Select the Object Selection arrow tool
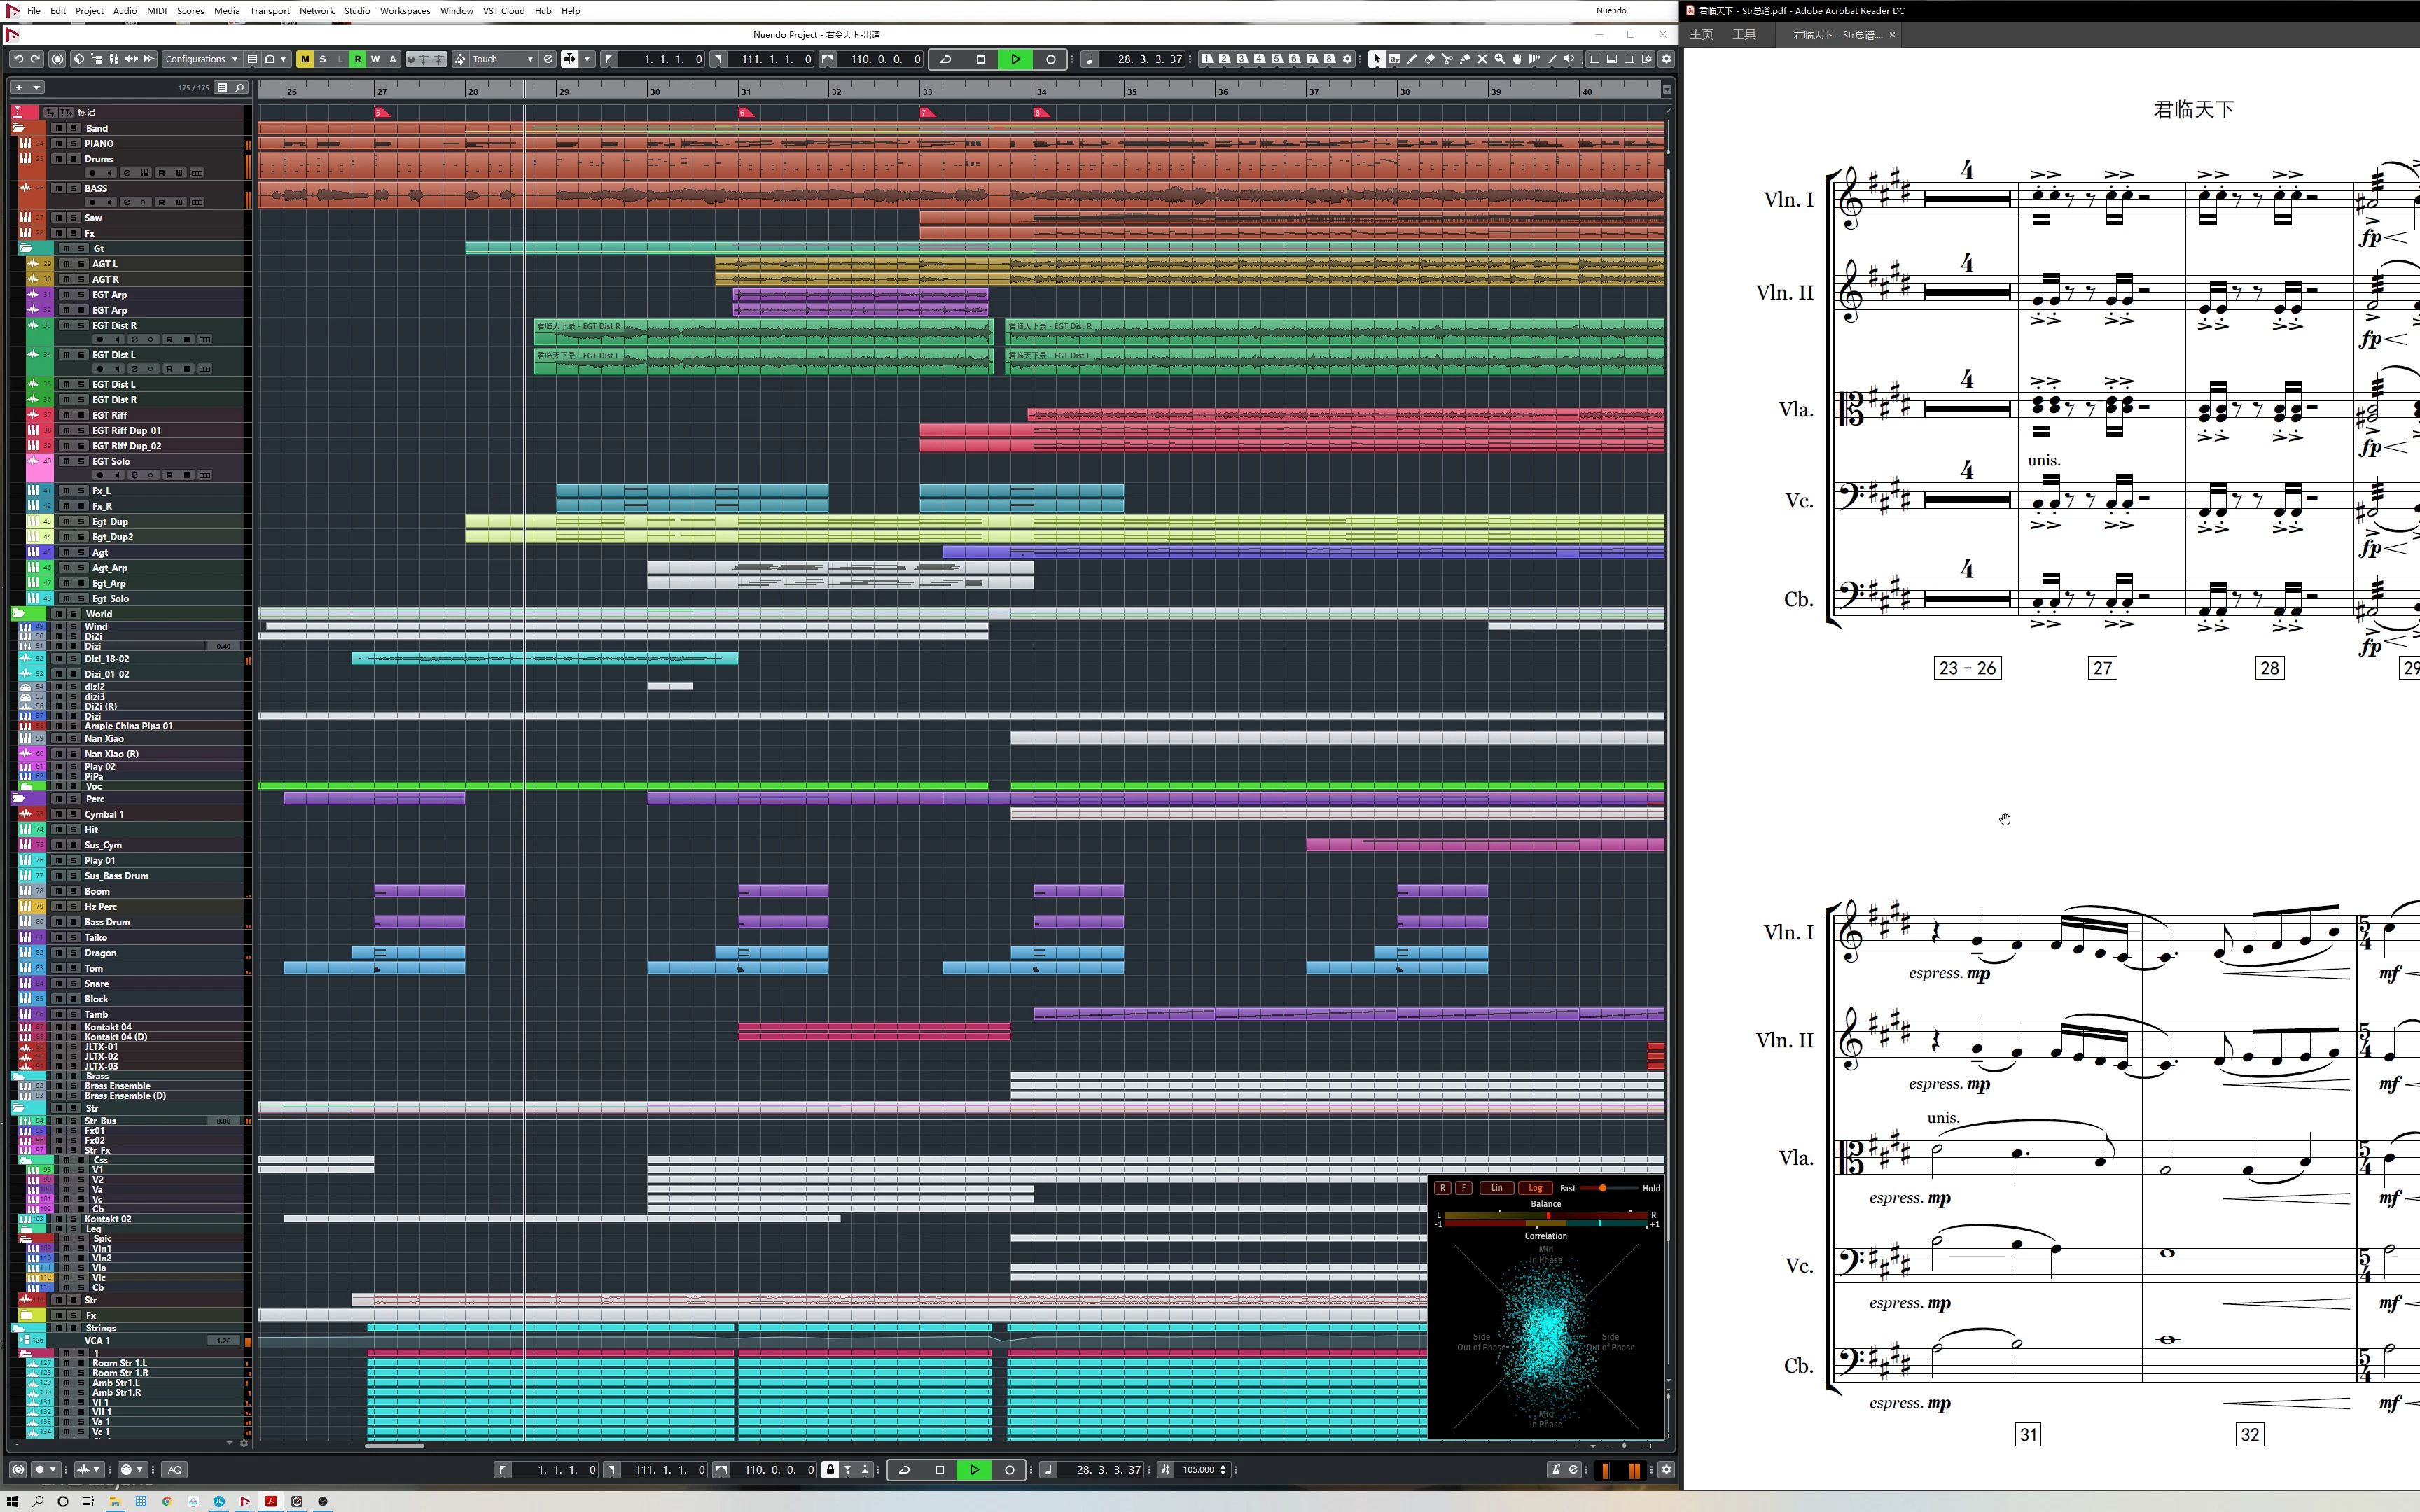2420x1512 pixels. [1377, 59]
